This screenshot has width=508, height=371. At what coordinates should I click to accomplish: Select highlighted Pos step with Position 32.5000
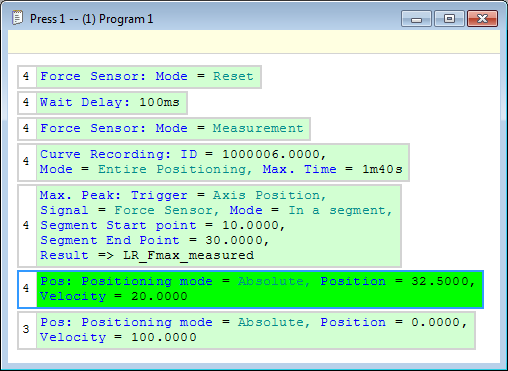250,289
